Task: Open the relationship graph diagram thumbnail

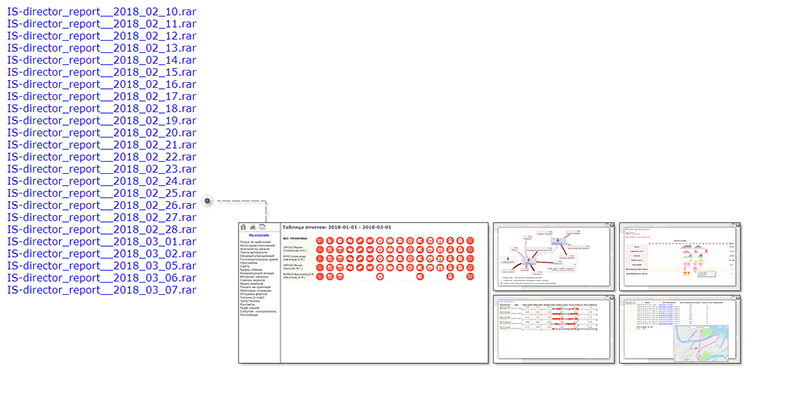Action: [552, 257]
